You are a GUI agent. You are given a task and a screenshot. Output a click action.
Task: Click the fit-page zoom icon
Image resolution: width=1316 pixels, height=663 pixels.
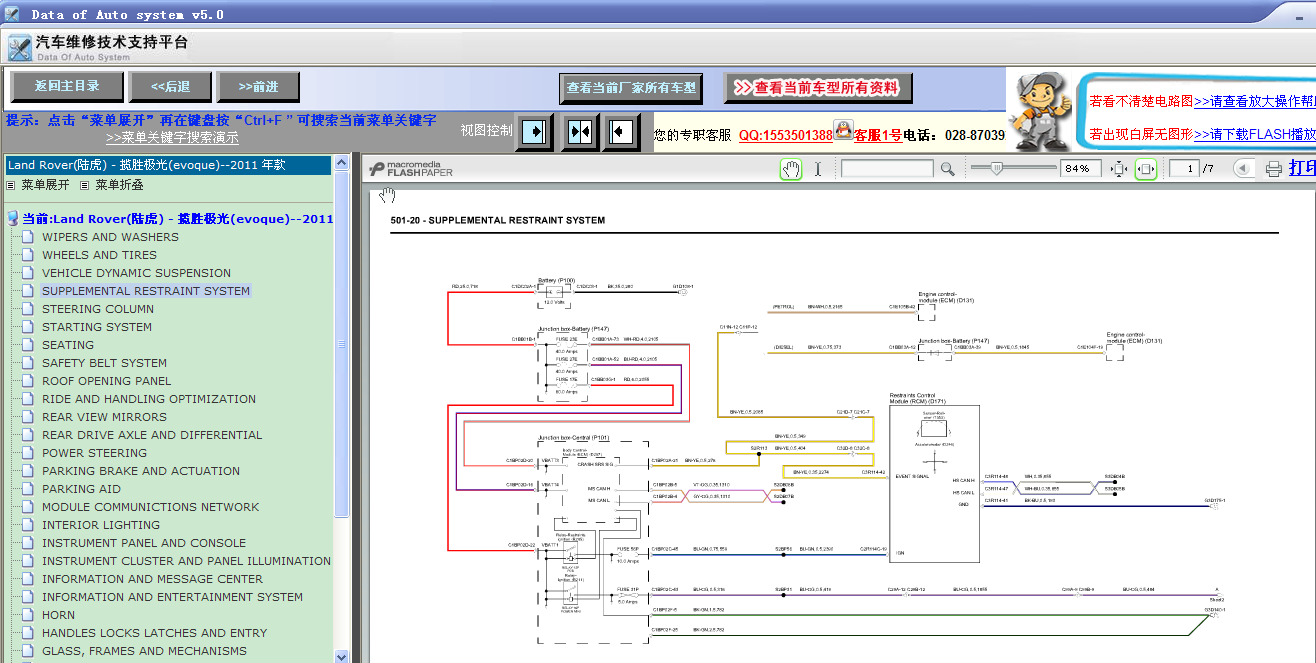pyautogui.click(x=1120, y=169)
